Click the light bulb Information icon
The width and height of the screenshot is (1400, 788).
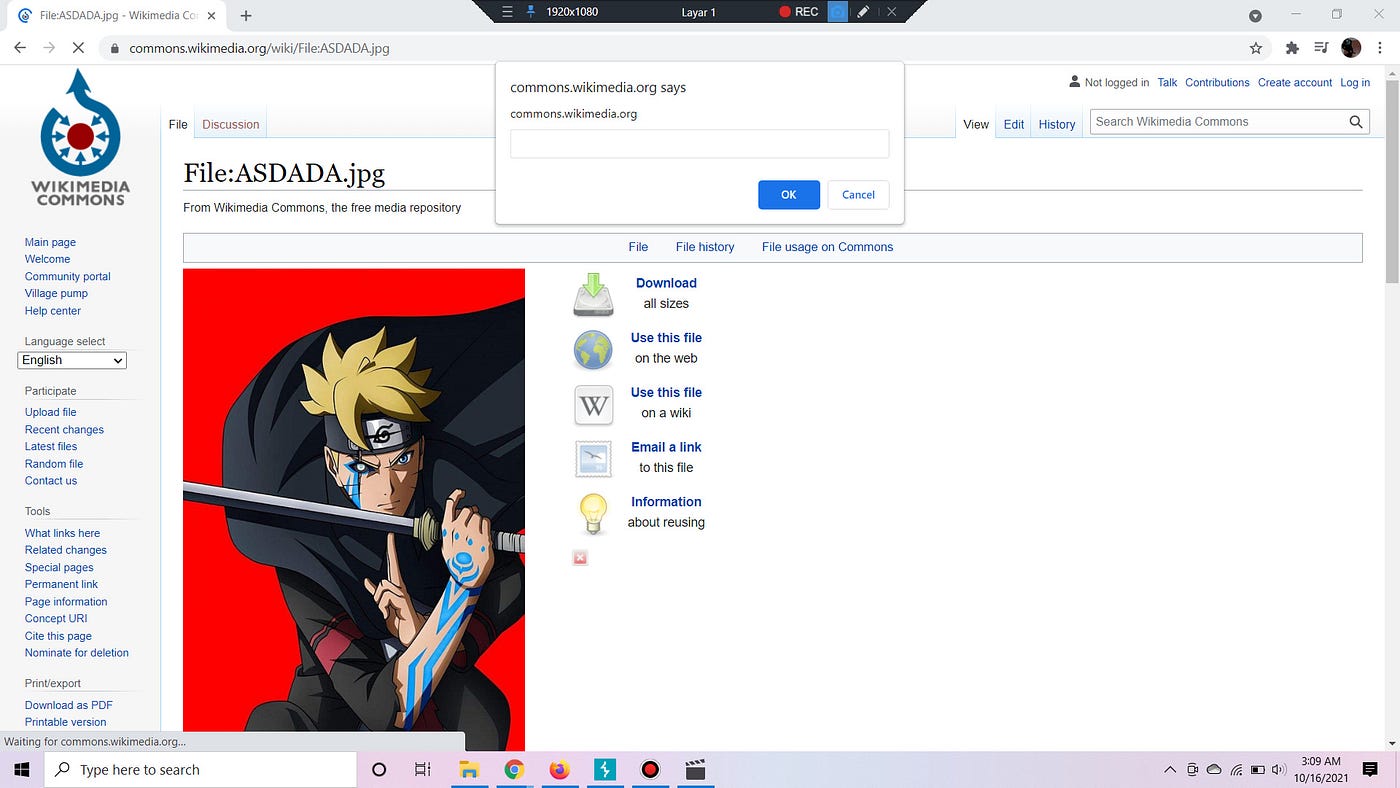(593, 514)
